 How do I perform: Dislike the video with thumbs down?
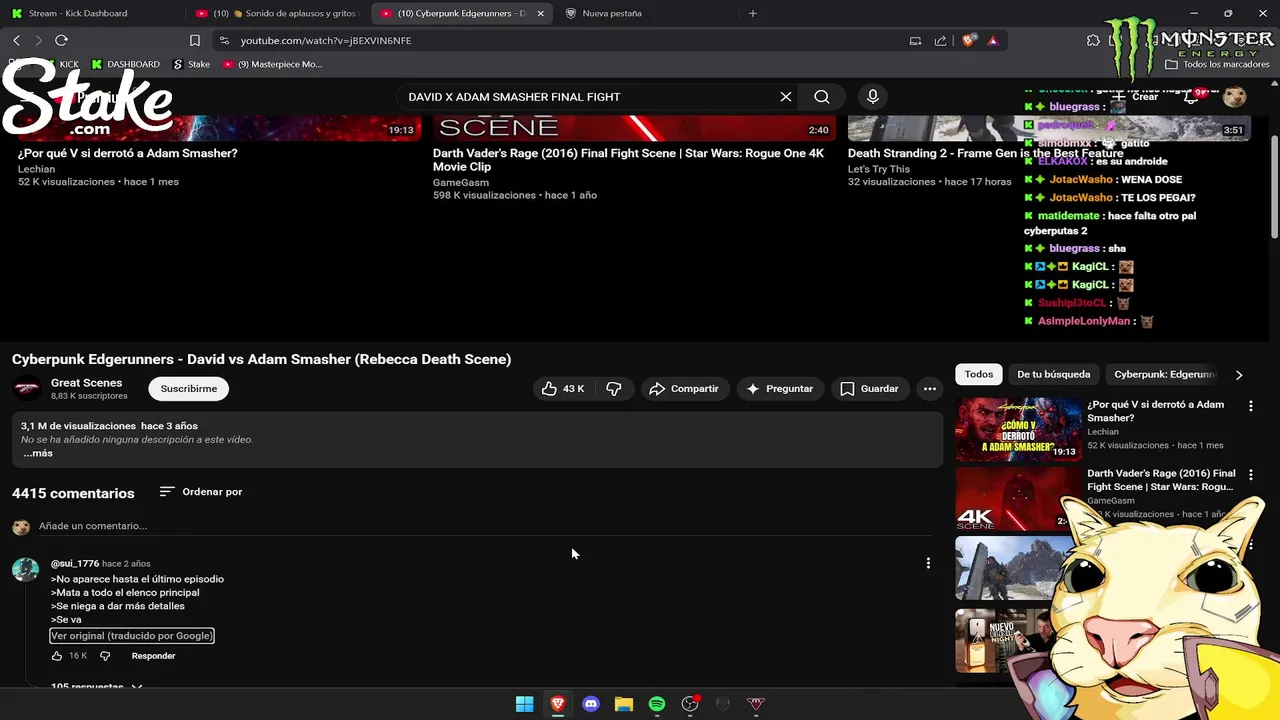click(x=614, y=388)
